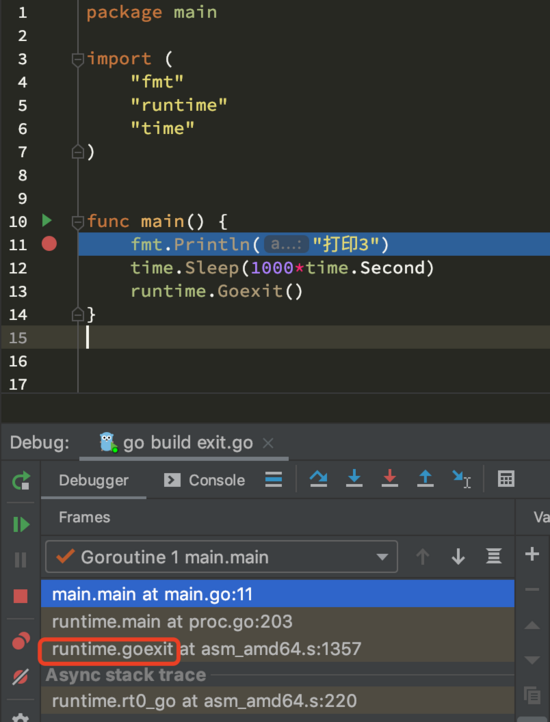Collapse the import block fold marker
The width and height of the screenshot is (550, 722).
(77, 60)
